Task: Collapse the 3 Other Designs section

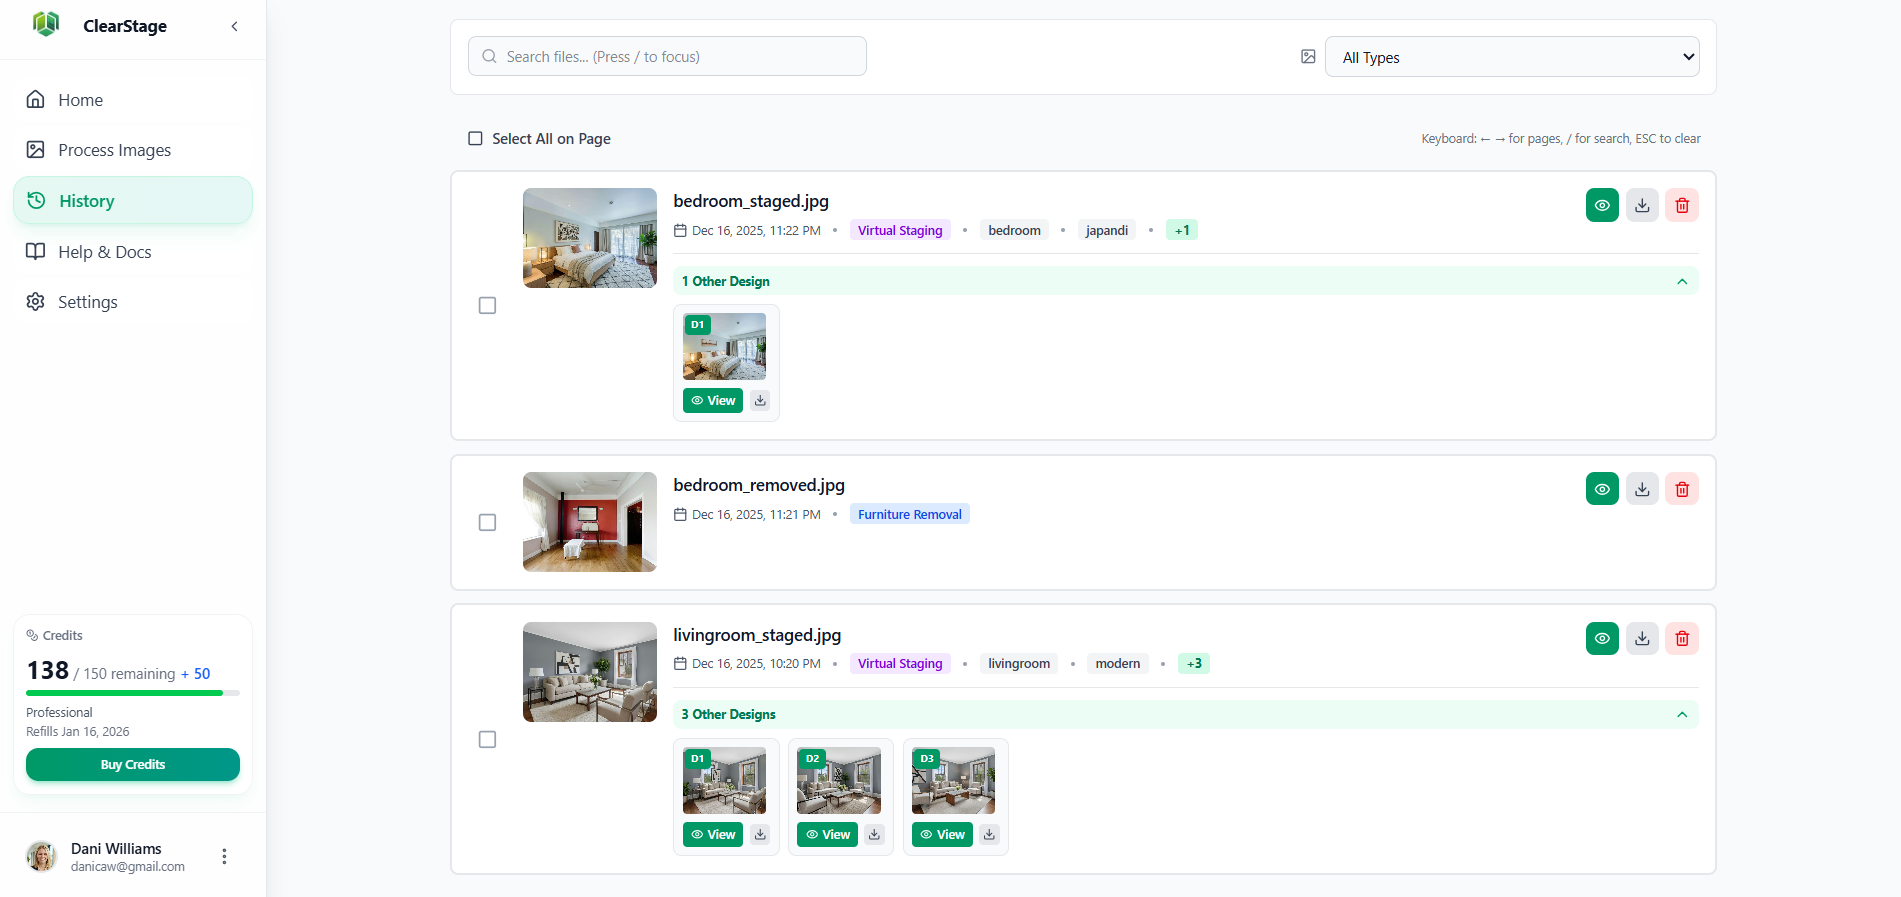Action: pos(1186,714)
